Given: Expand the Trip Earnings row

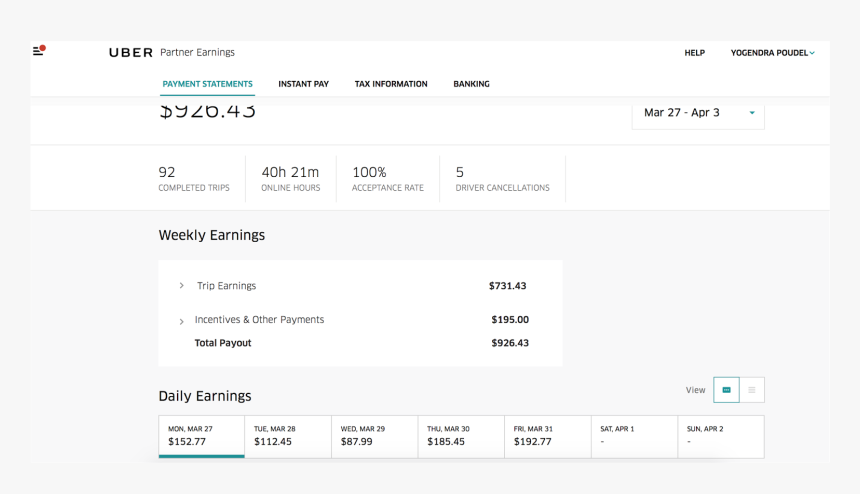Looking at the screenshot, I should tap(182, 286).
